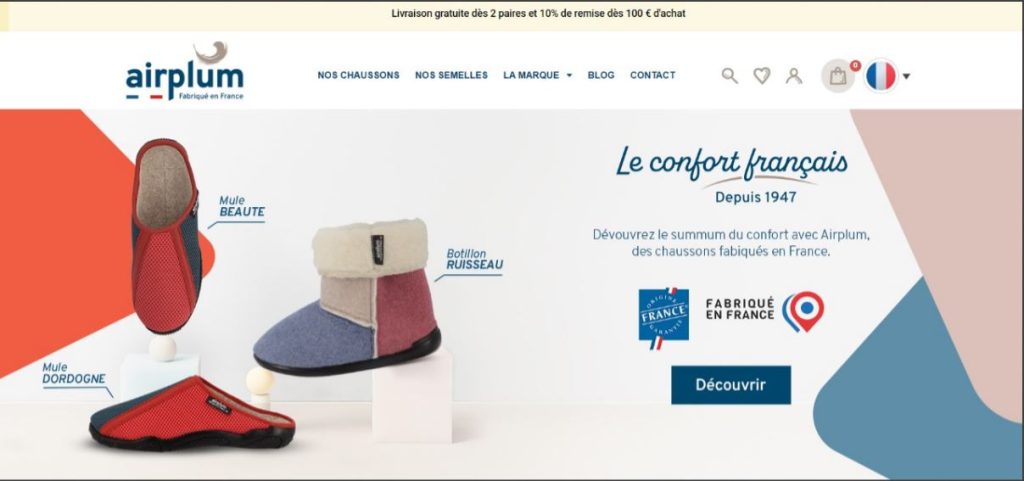Expand the language selector arrow
This screenshot has height=481, width=1024.
906,76
